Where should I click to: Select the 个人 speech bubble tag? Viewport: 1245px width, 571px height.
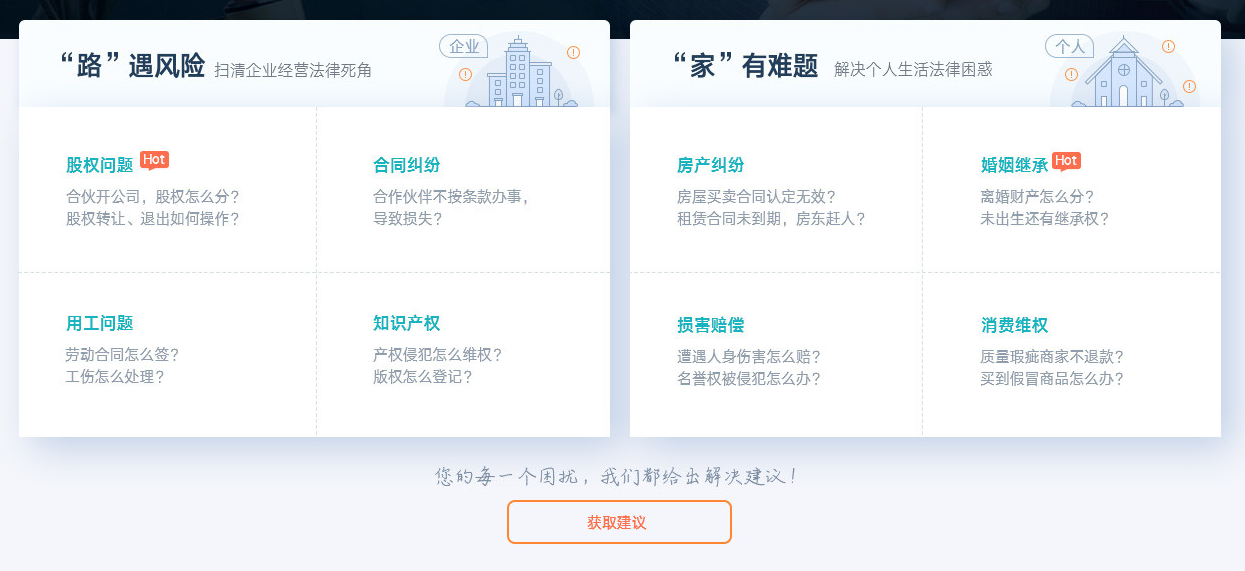[1069, 47]
